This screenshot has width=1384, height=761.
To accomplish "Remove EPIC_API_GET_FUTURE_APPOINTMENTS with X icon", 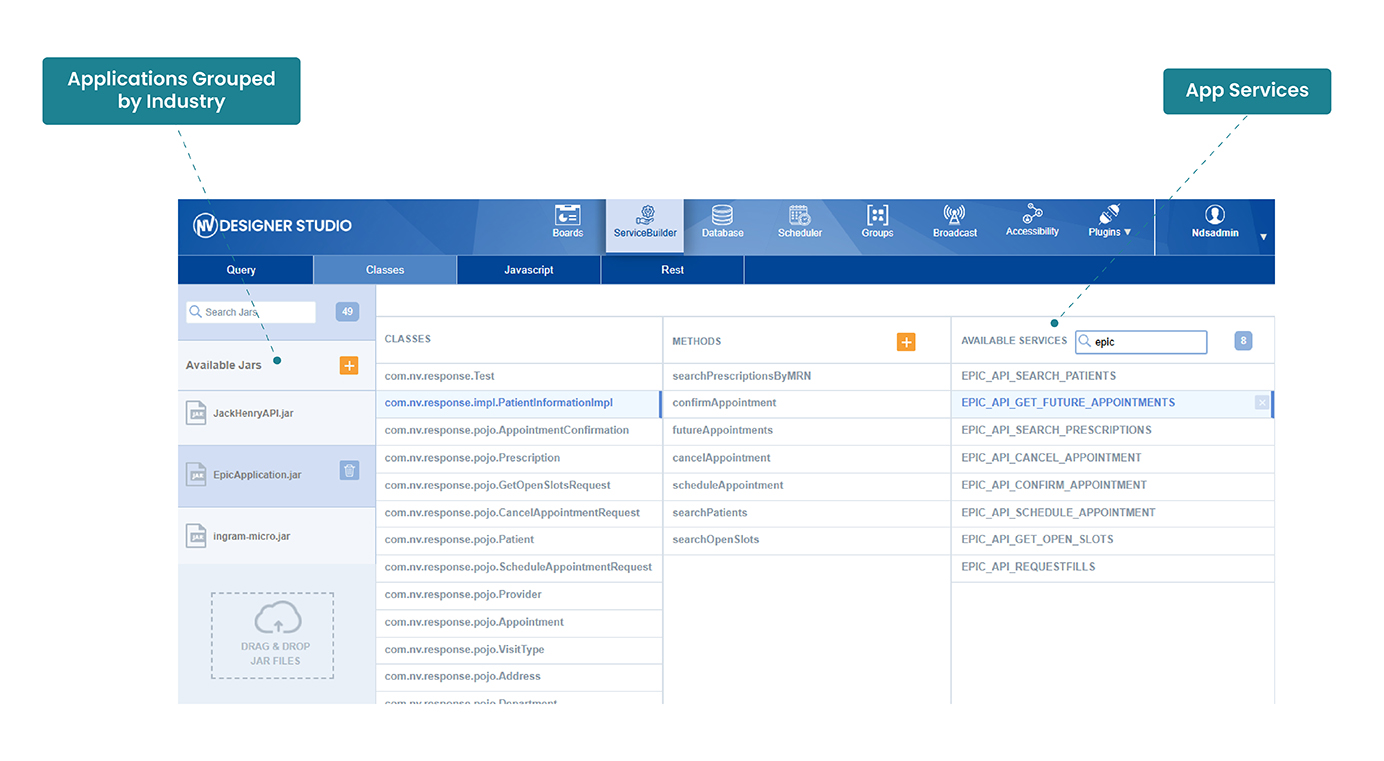I will pyautogui.click(x=1262, y=402).
